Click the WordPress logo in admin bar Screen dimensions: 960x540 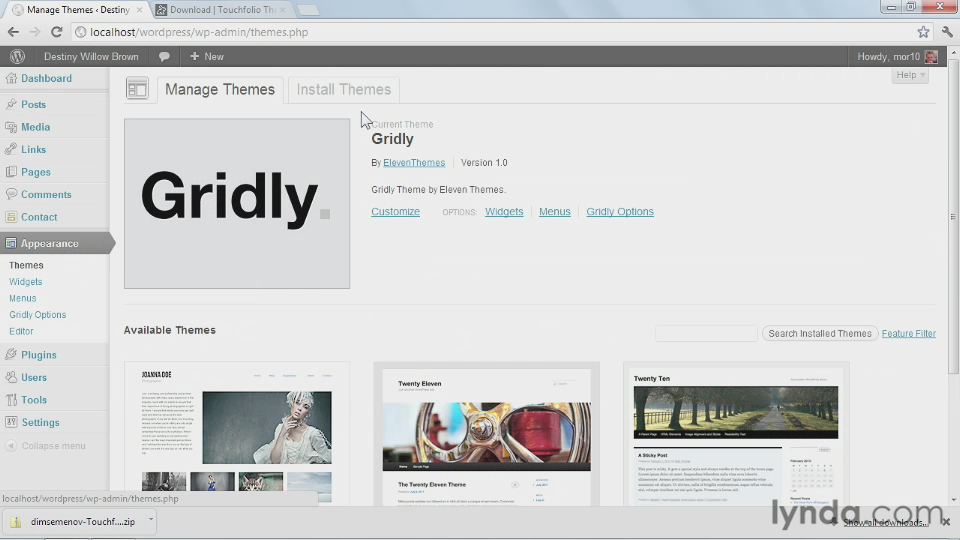pyautogui.click(x=17, y=56)
